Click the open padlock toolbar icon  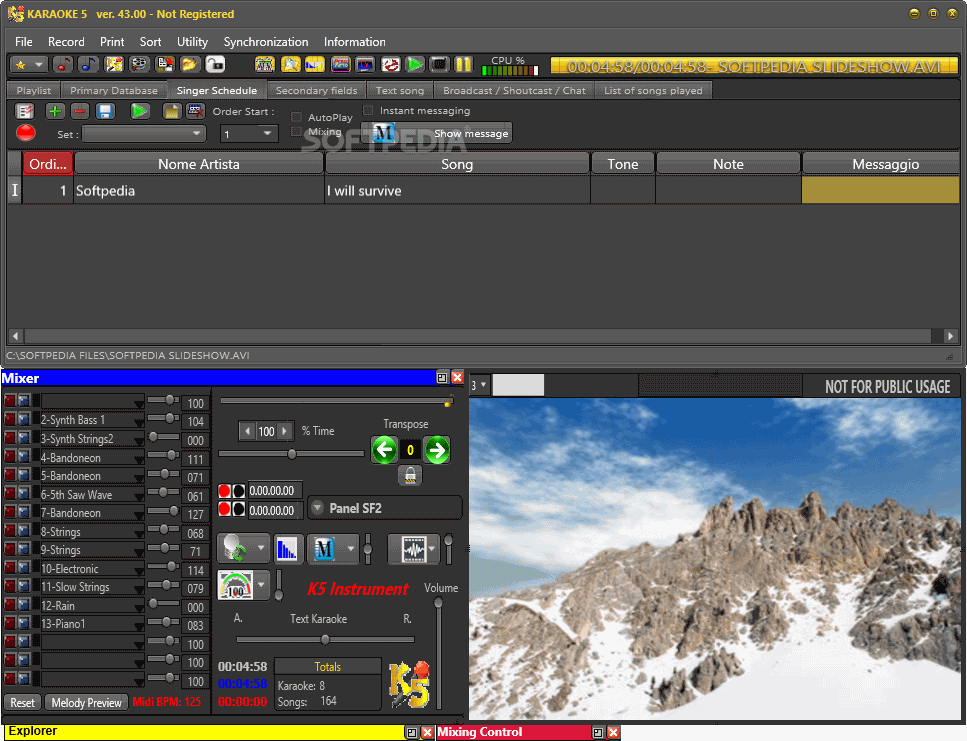click(215, 64)
